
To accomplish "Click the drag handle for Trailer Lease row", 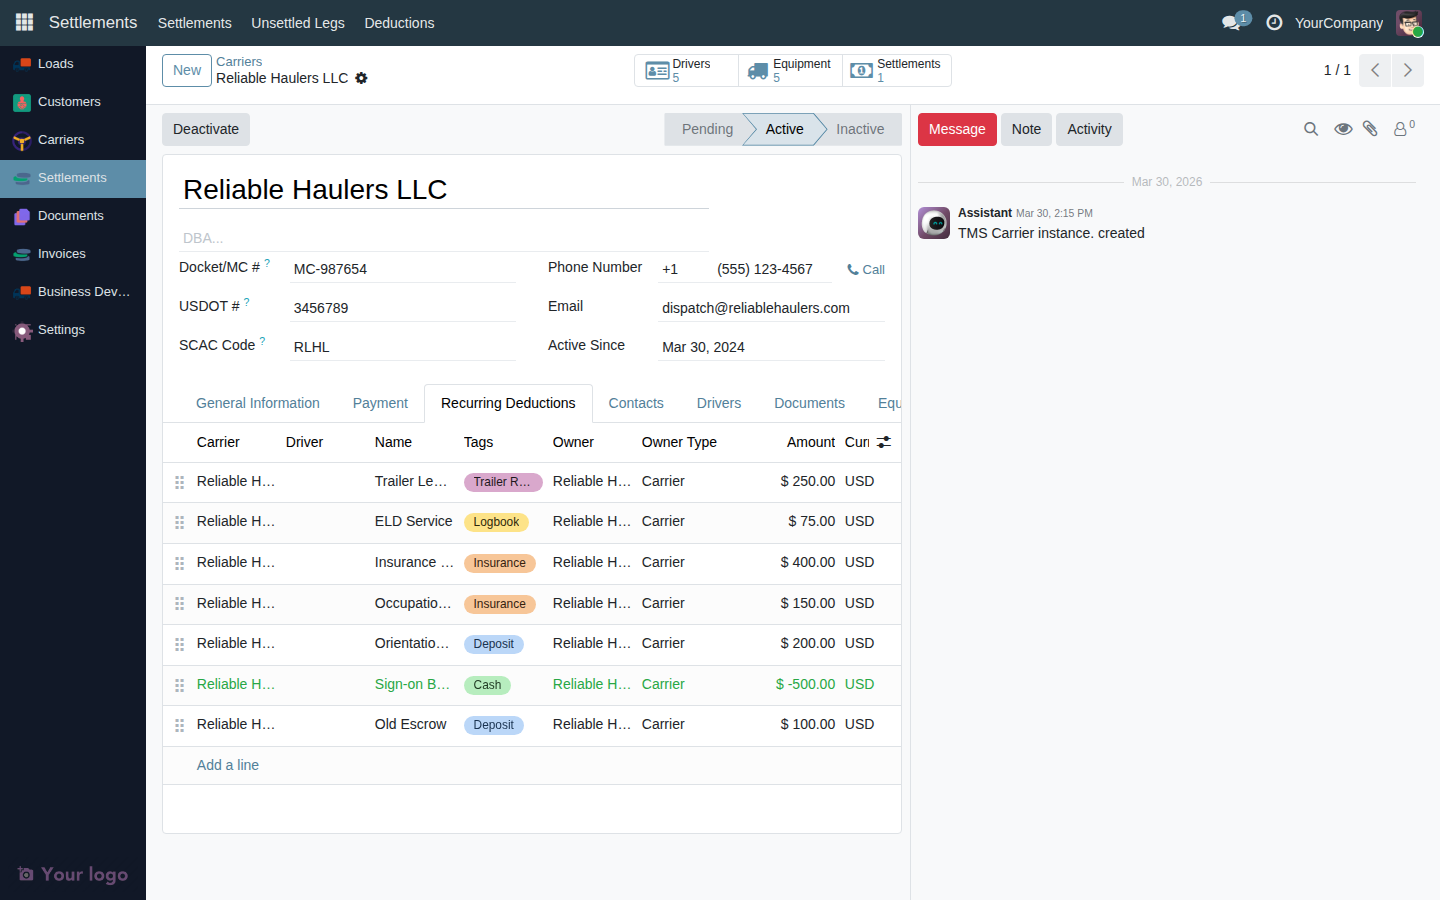I will pyautogui.click(x=180, y=482).
